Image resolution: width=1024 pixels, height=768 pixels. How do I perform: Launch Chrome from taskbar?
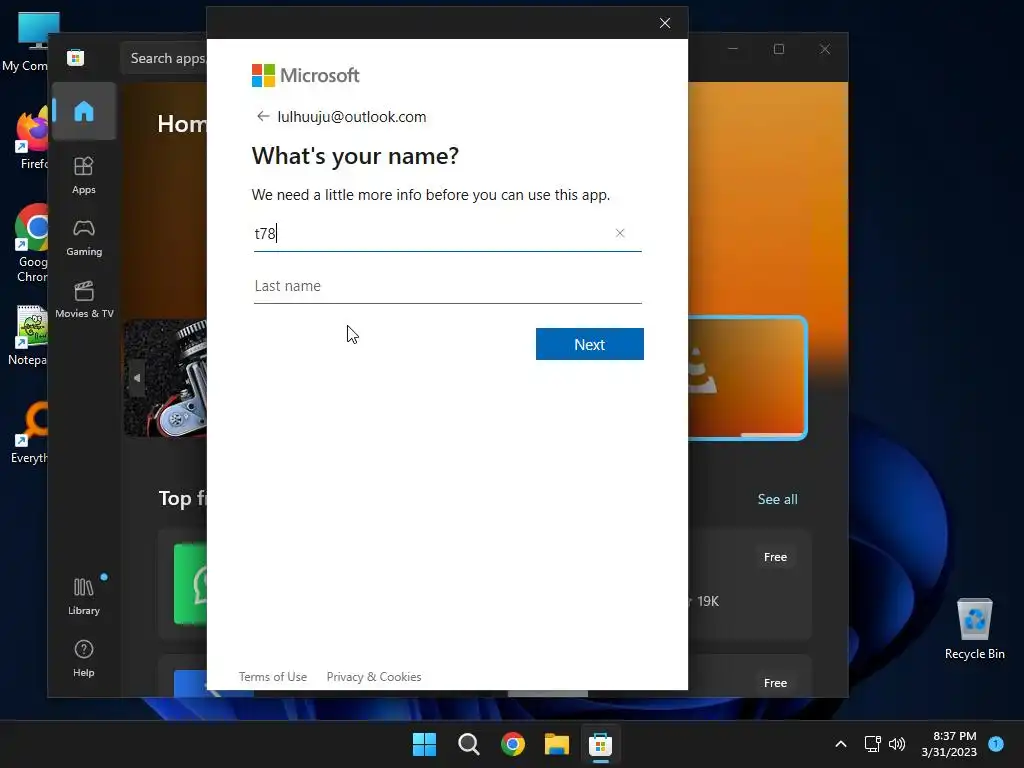[513, 744]
